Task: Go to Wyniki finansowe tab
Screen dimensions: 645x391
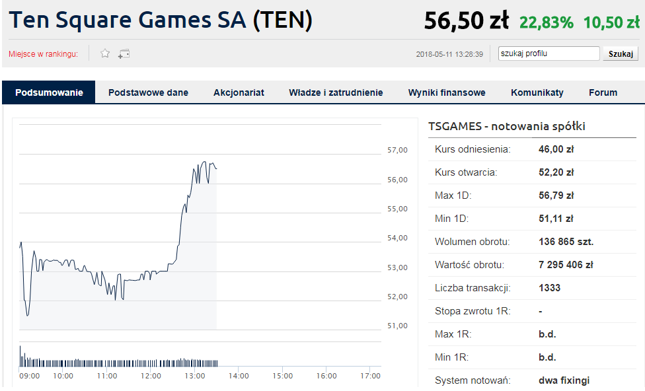Action: point(447,93)
